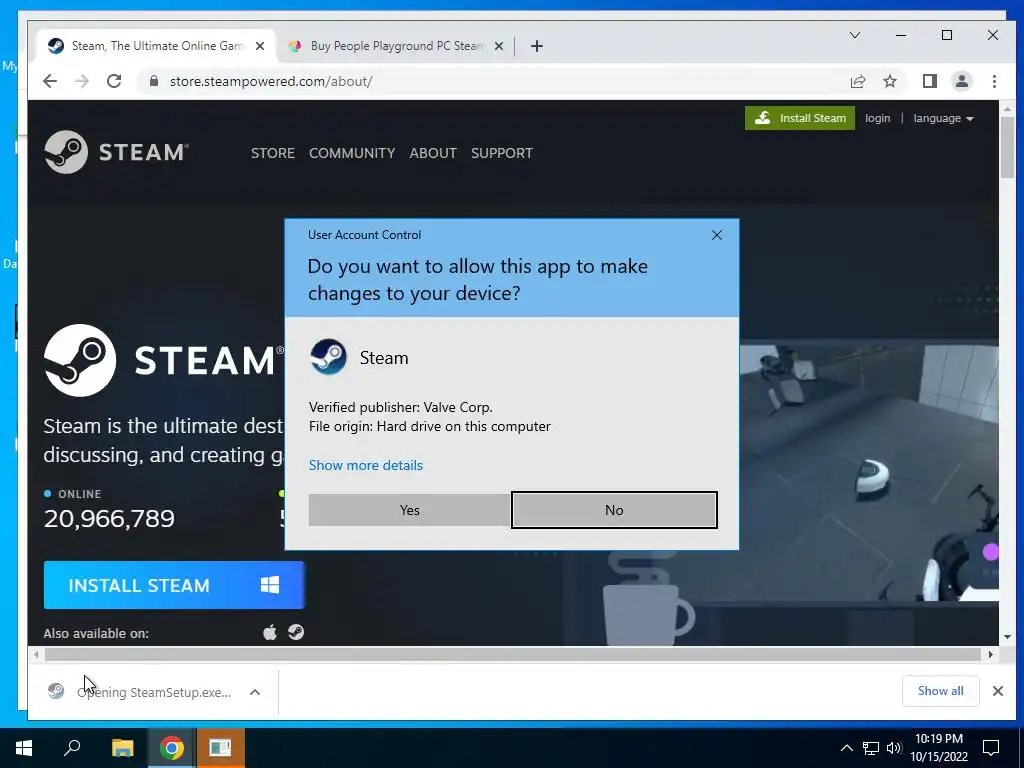Open Chrome three-dot menu
1024x768 pixels.
(994, 81)
